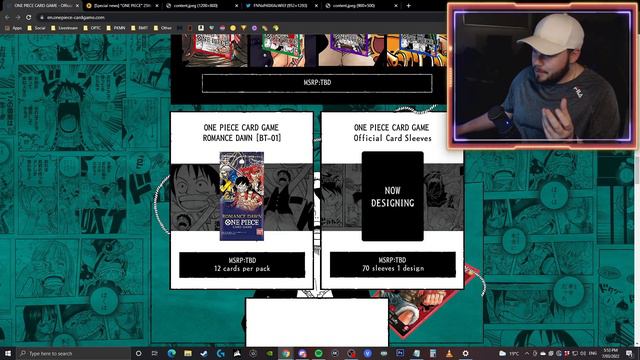The height and width of the screenshot is (360, 640).
Task: Close the Twitter image tab
Action: pos(316,6)
